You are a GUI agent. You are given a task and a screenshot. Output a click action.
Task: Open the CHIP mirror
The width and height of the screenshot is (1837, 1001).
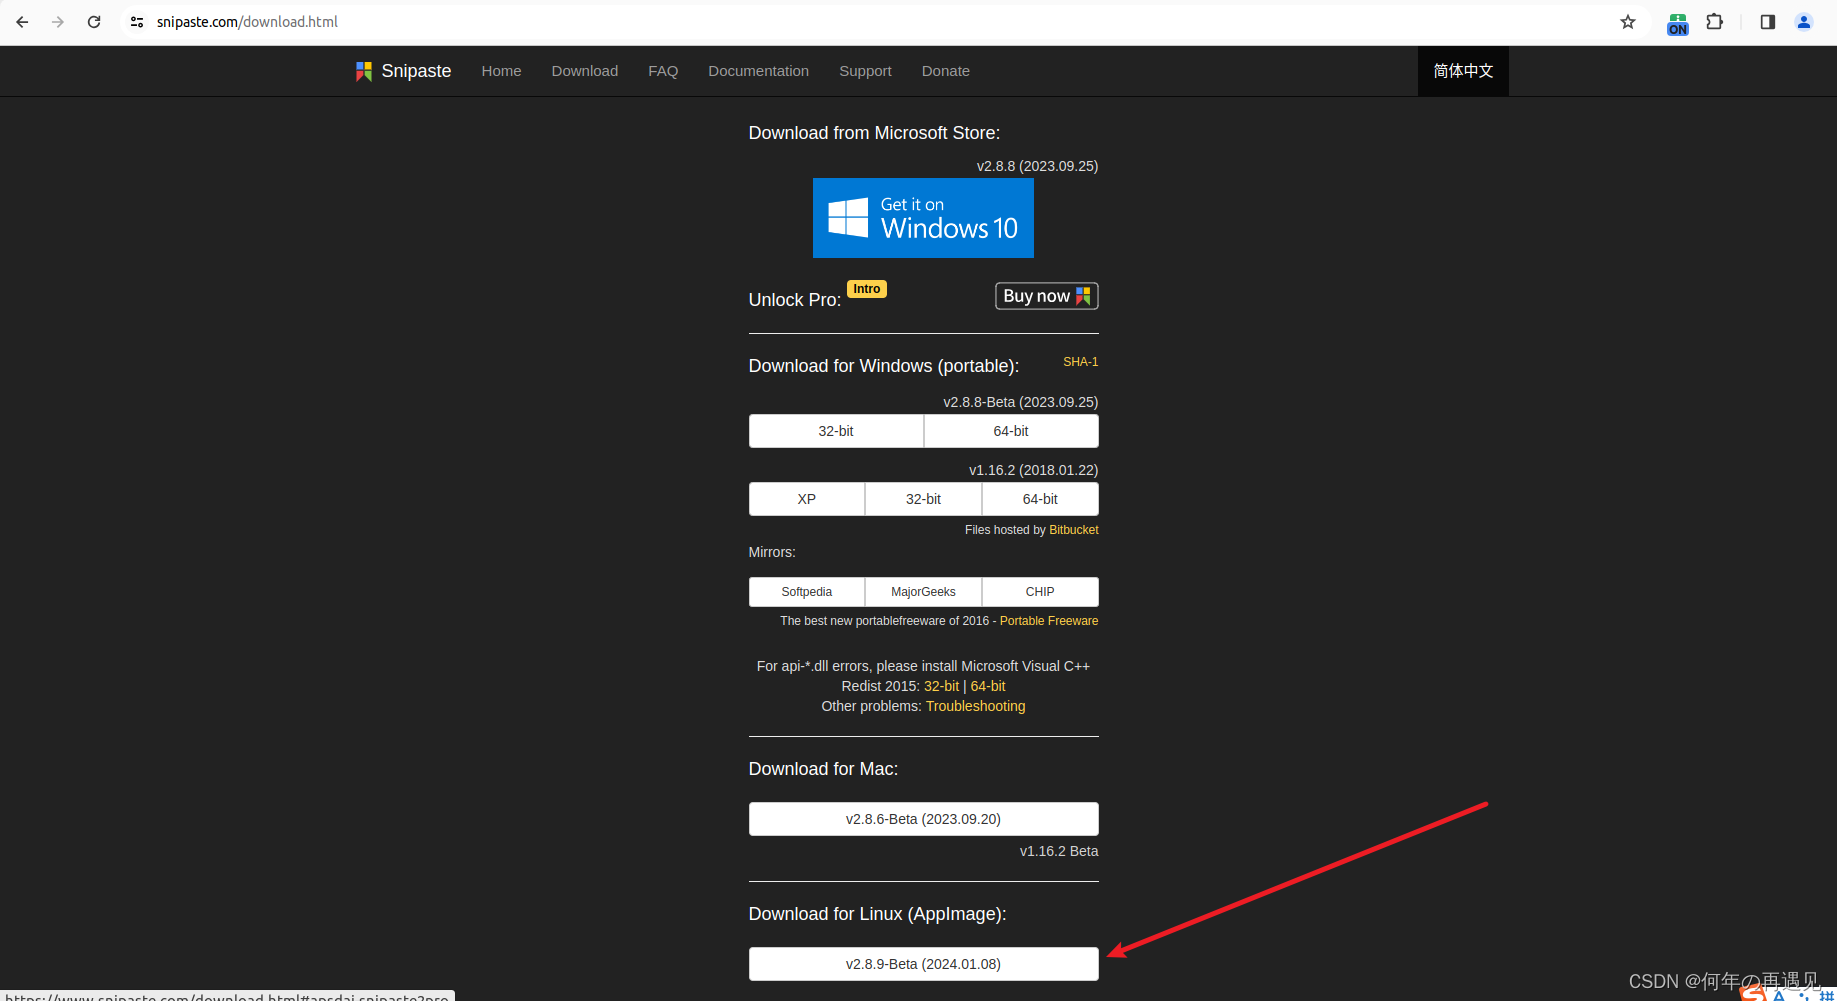click(x=1040, y=592)
